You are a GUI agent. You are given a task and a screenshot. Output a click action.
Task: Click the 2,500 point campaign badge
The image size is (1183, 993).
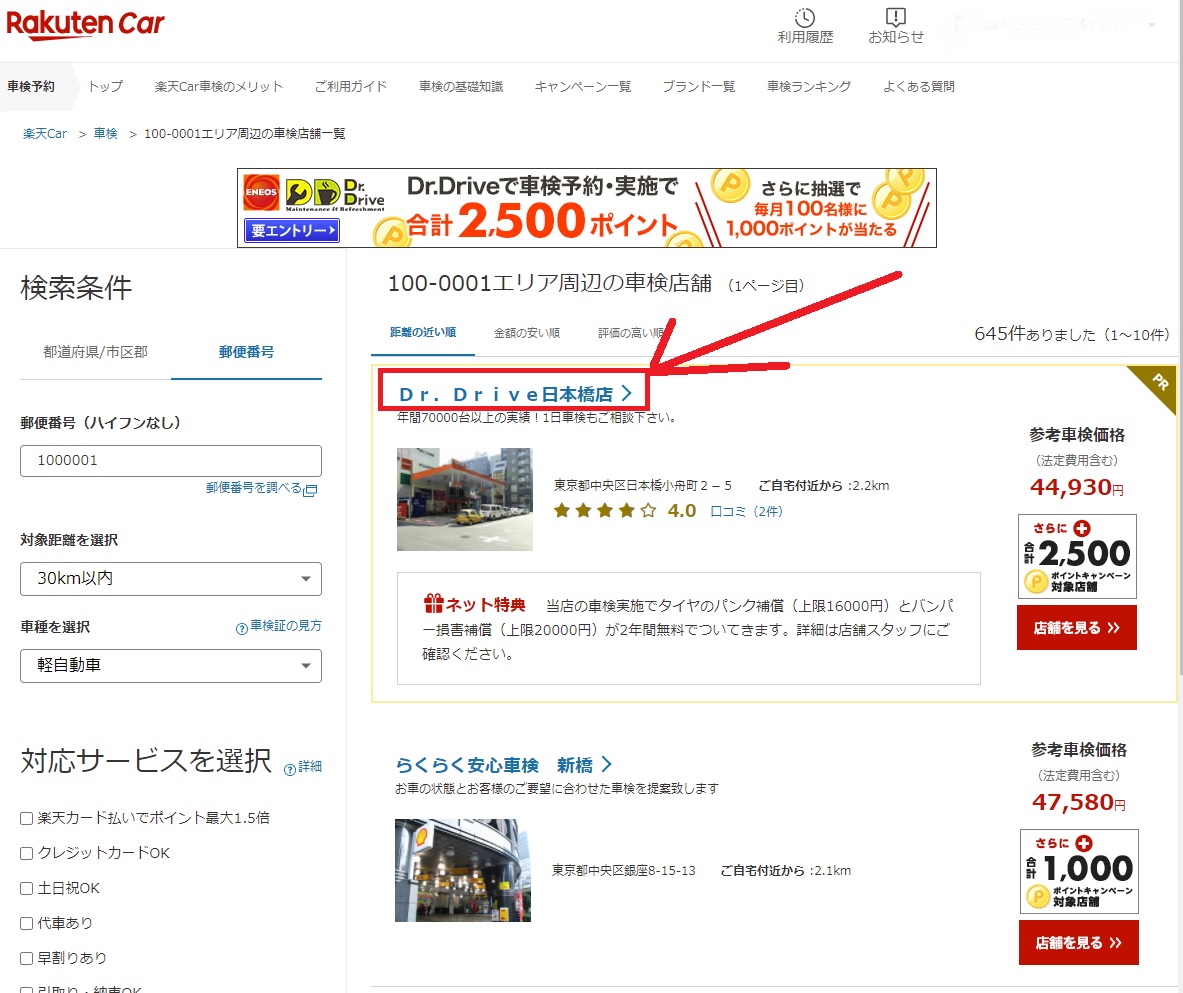click(x=1077, y=557)
